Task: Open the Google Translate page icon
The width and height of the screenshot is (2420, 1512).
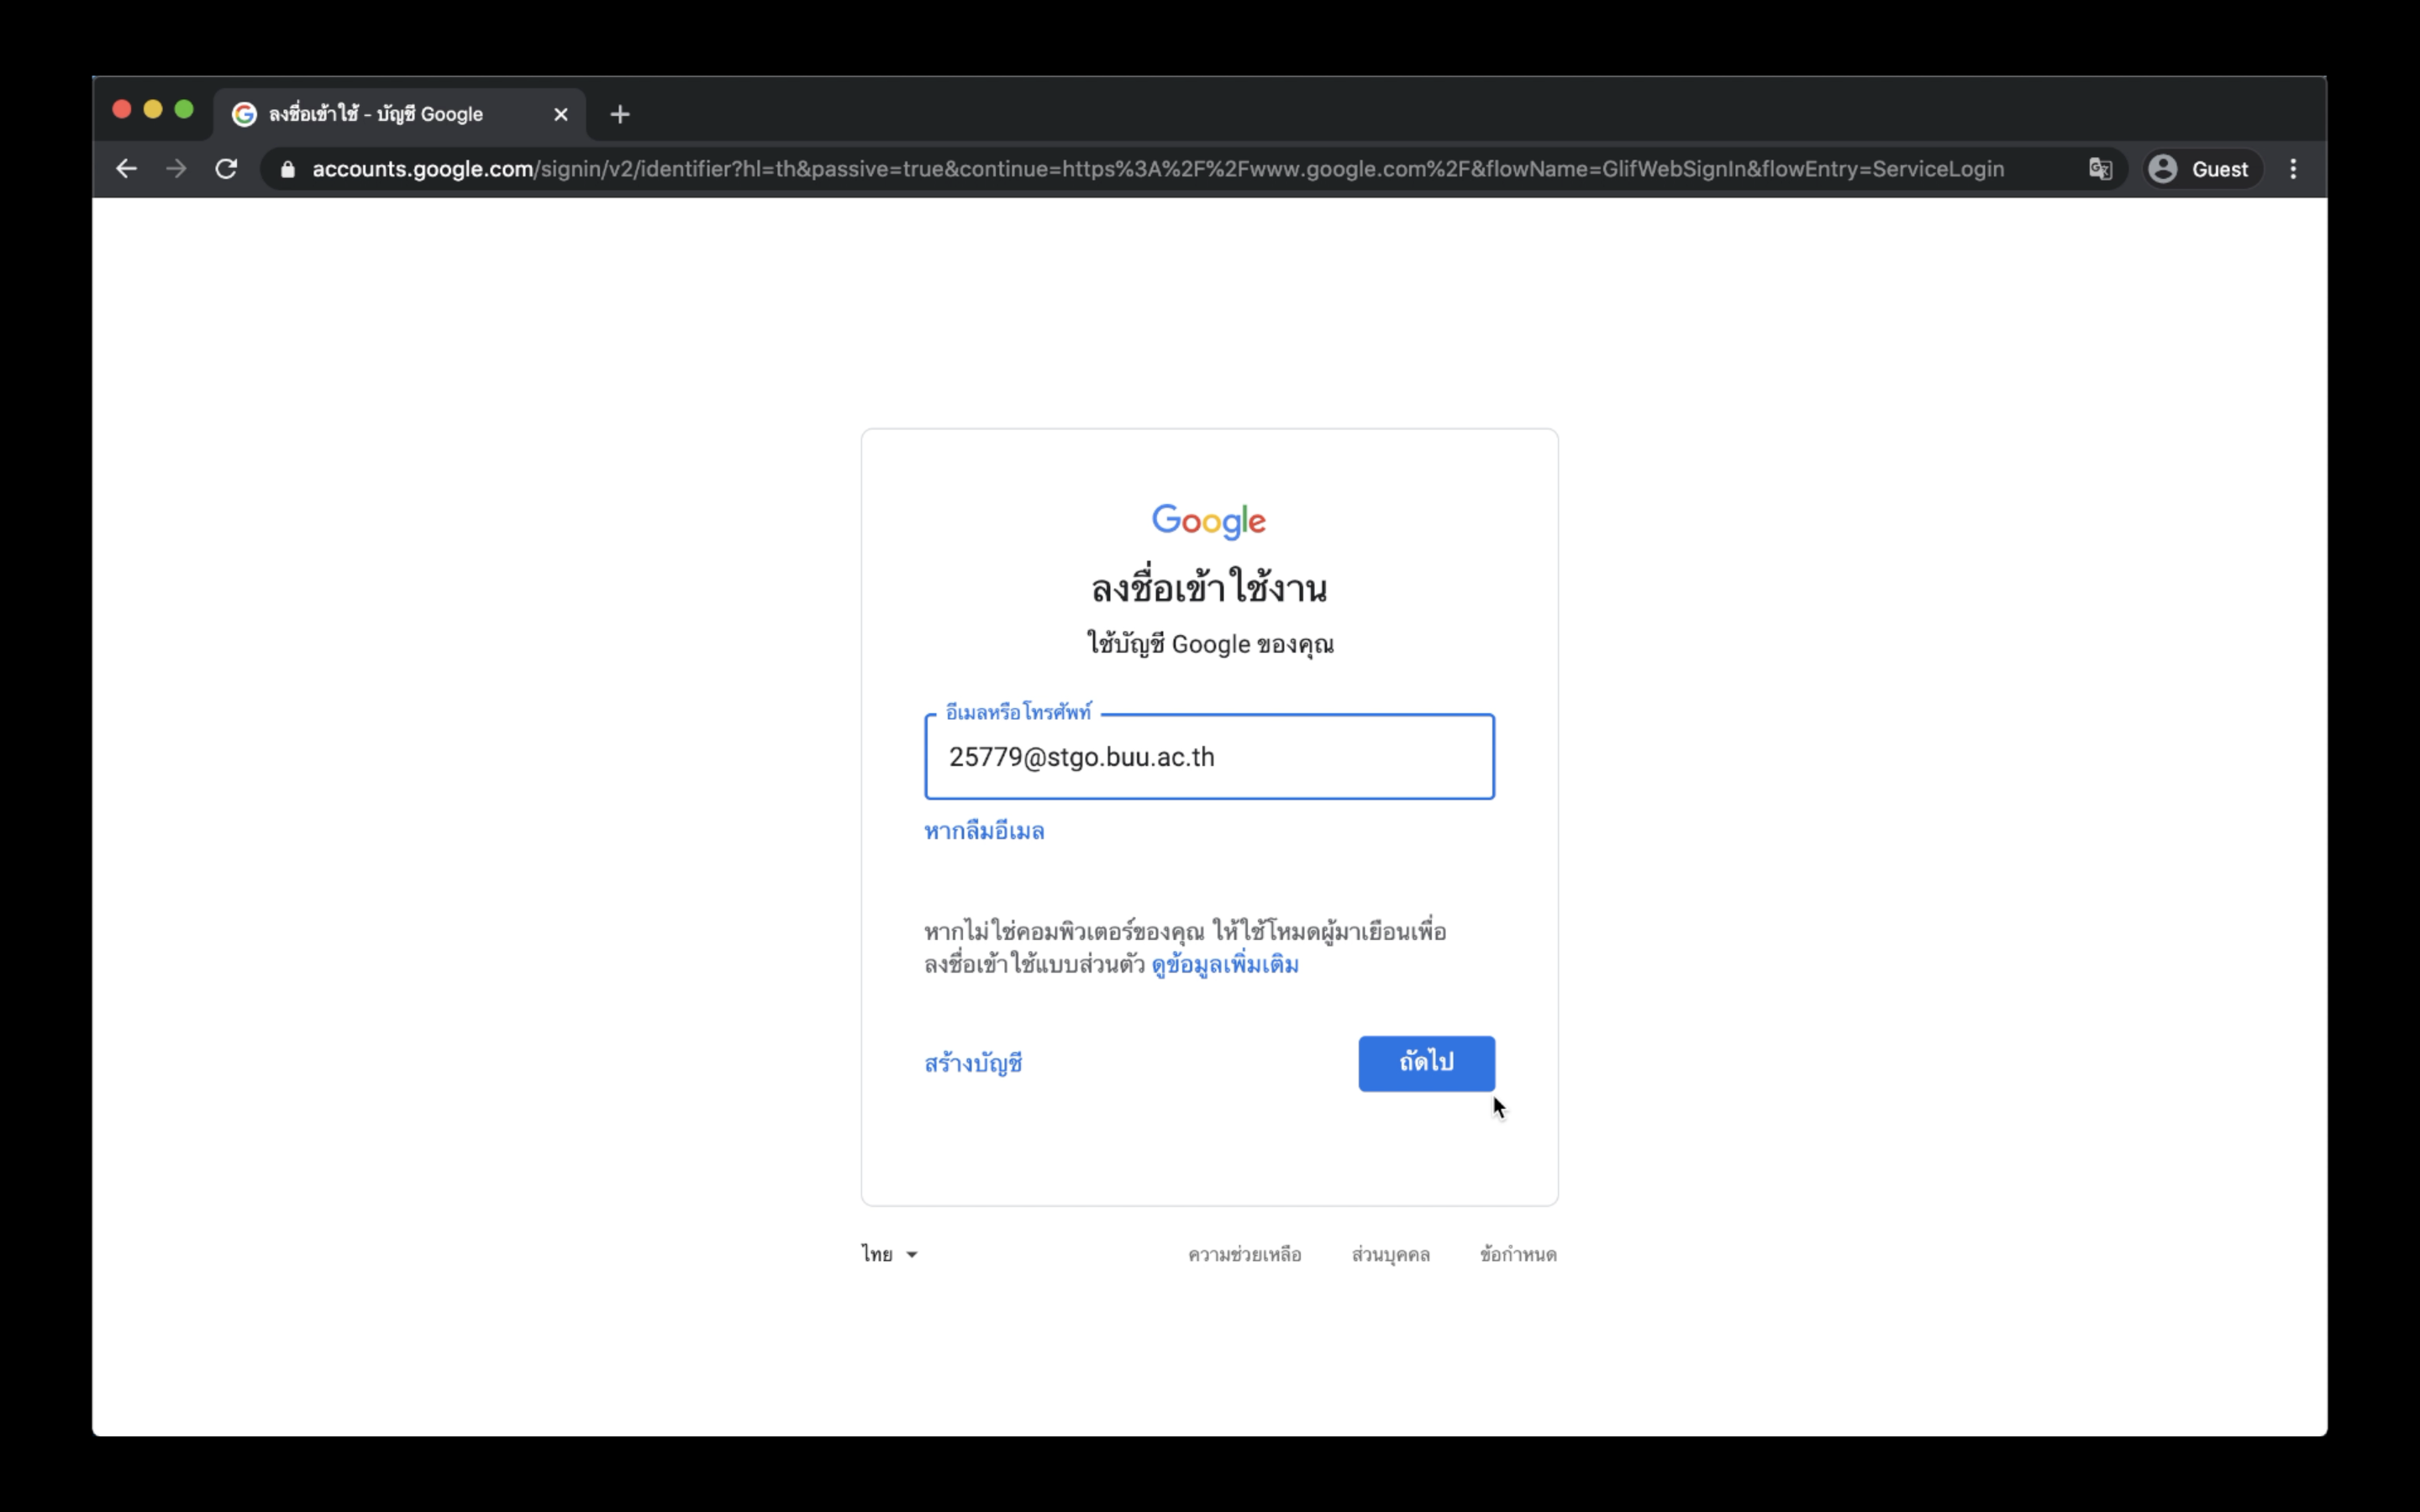Action: 2100,169
